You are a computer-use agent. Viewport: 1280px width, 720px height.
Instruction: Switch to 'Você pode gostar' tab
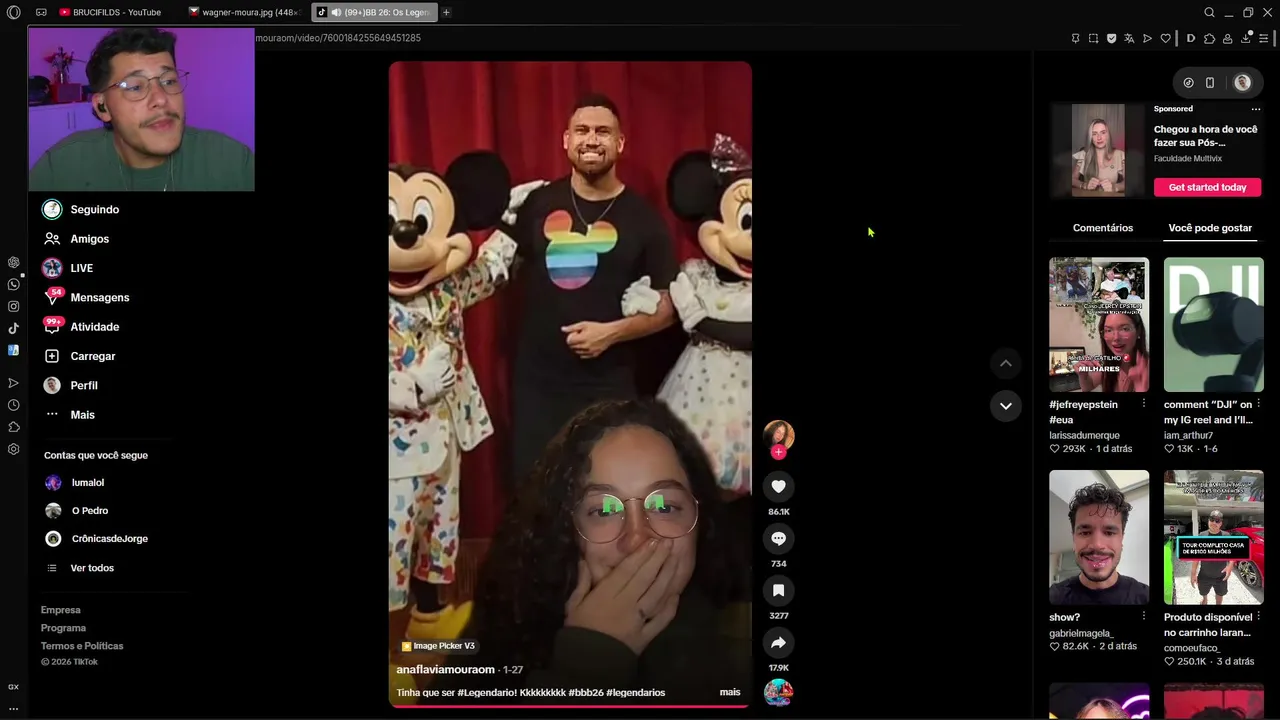(x=1210, y=228)
